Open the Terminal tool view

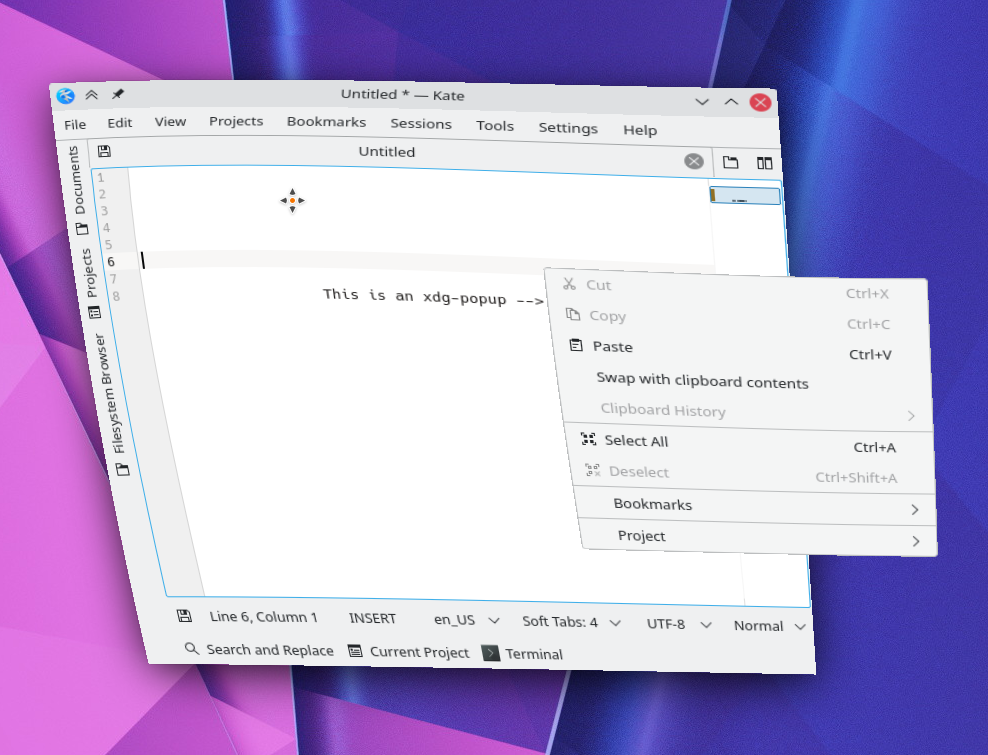tap(521, 653)
